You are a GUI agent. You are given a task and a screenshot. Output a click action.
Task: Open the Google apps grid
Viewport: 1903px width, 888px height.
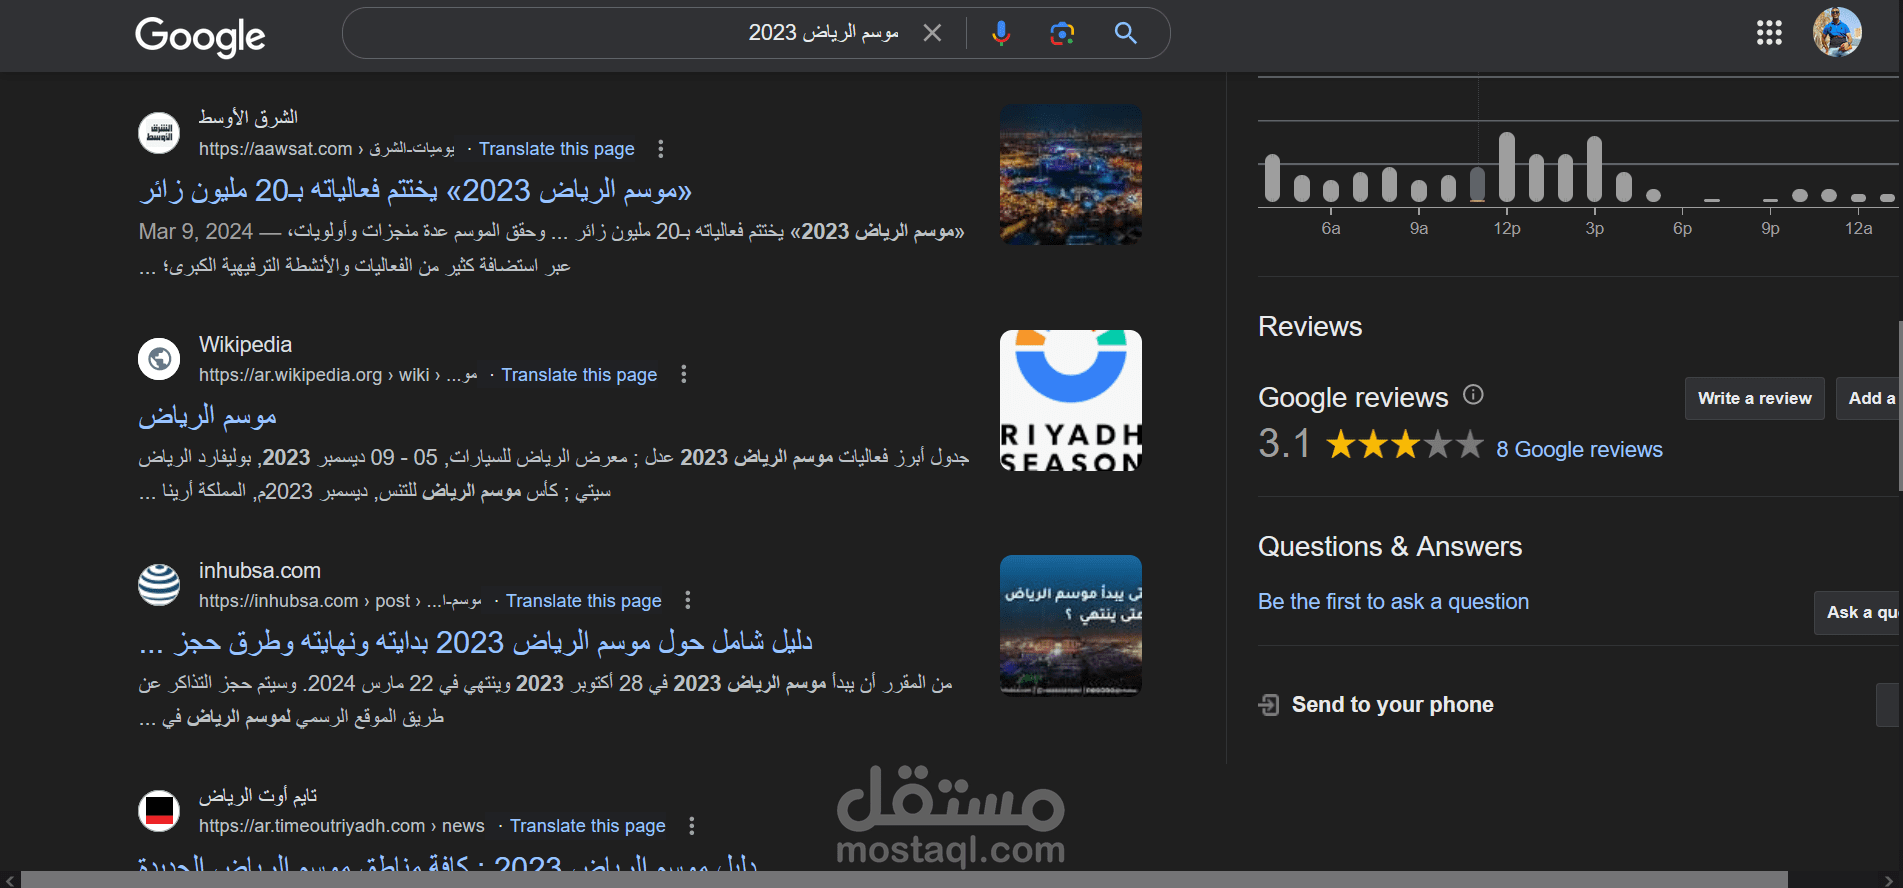[x=1769, y=33]
